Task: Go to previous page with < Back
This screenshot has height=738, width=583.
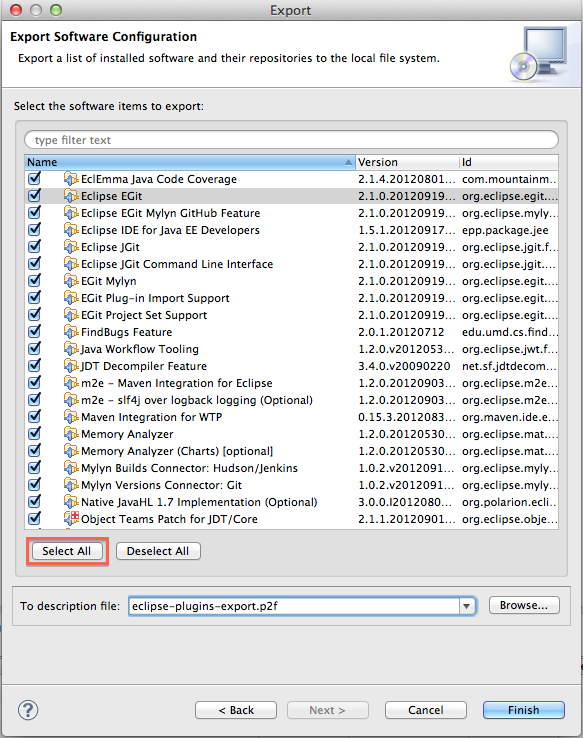Action: coord(236,710)
